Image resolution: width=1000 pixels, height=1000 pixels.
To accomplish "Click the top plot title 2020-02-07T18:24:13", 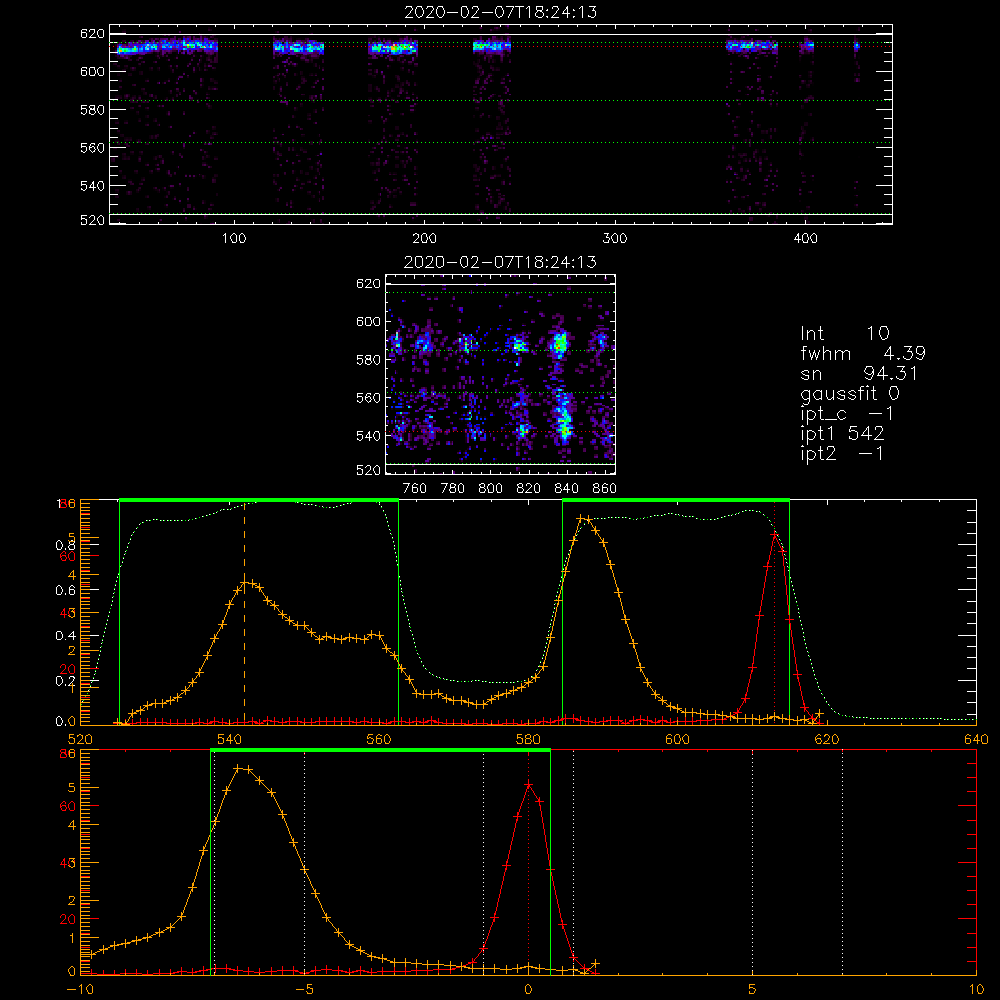I will point(501,12).
